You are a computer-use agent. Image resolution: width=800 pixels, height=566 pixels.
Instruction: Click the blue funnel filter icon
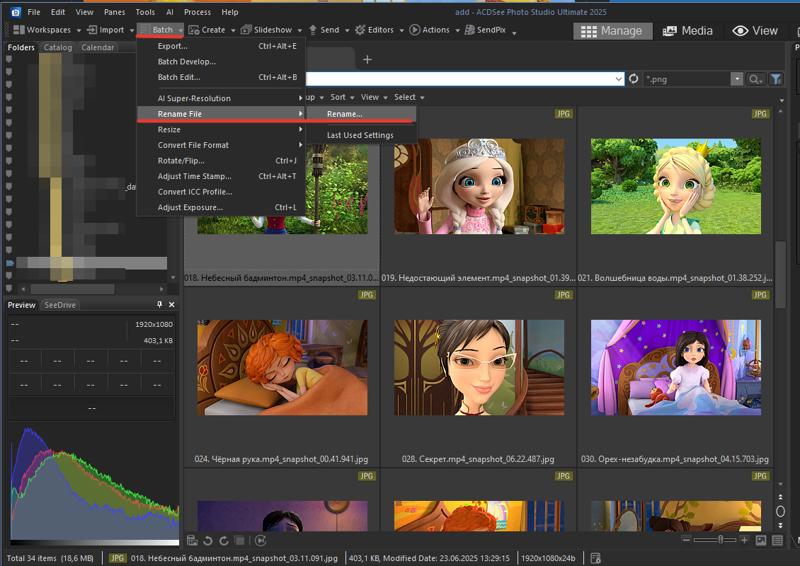(x=776, y=79)
